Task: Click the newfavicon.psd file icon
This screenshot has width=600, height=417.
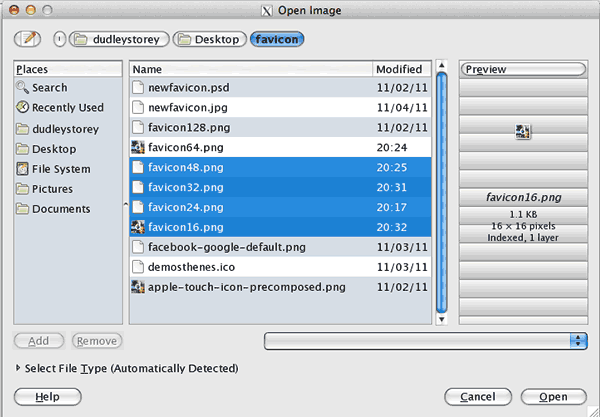Action: [x=138, y=88]
